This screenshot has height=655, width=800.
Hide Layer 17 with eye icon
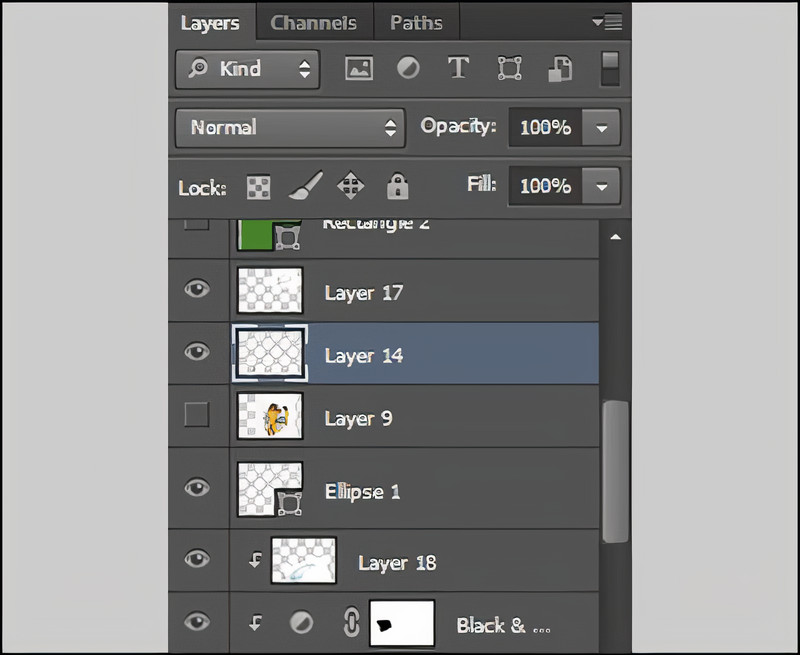[x=197, y=290]
